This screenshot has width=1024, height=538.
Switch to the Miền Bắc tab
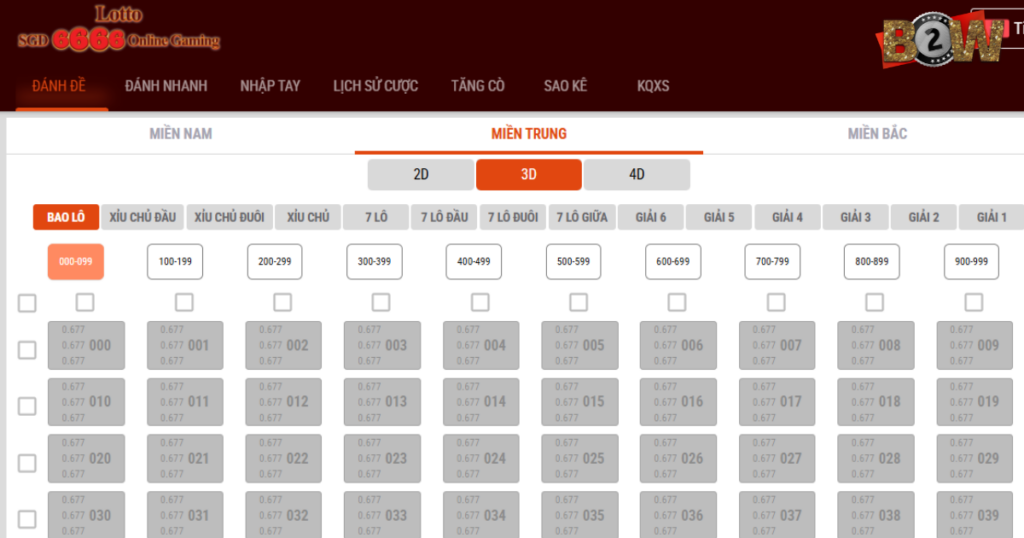click(x=877, y=133)
